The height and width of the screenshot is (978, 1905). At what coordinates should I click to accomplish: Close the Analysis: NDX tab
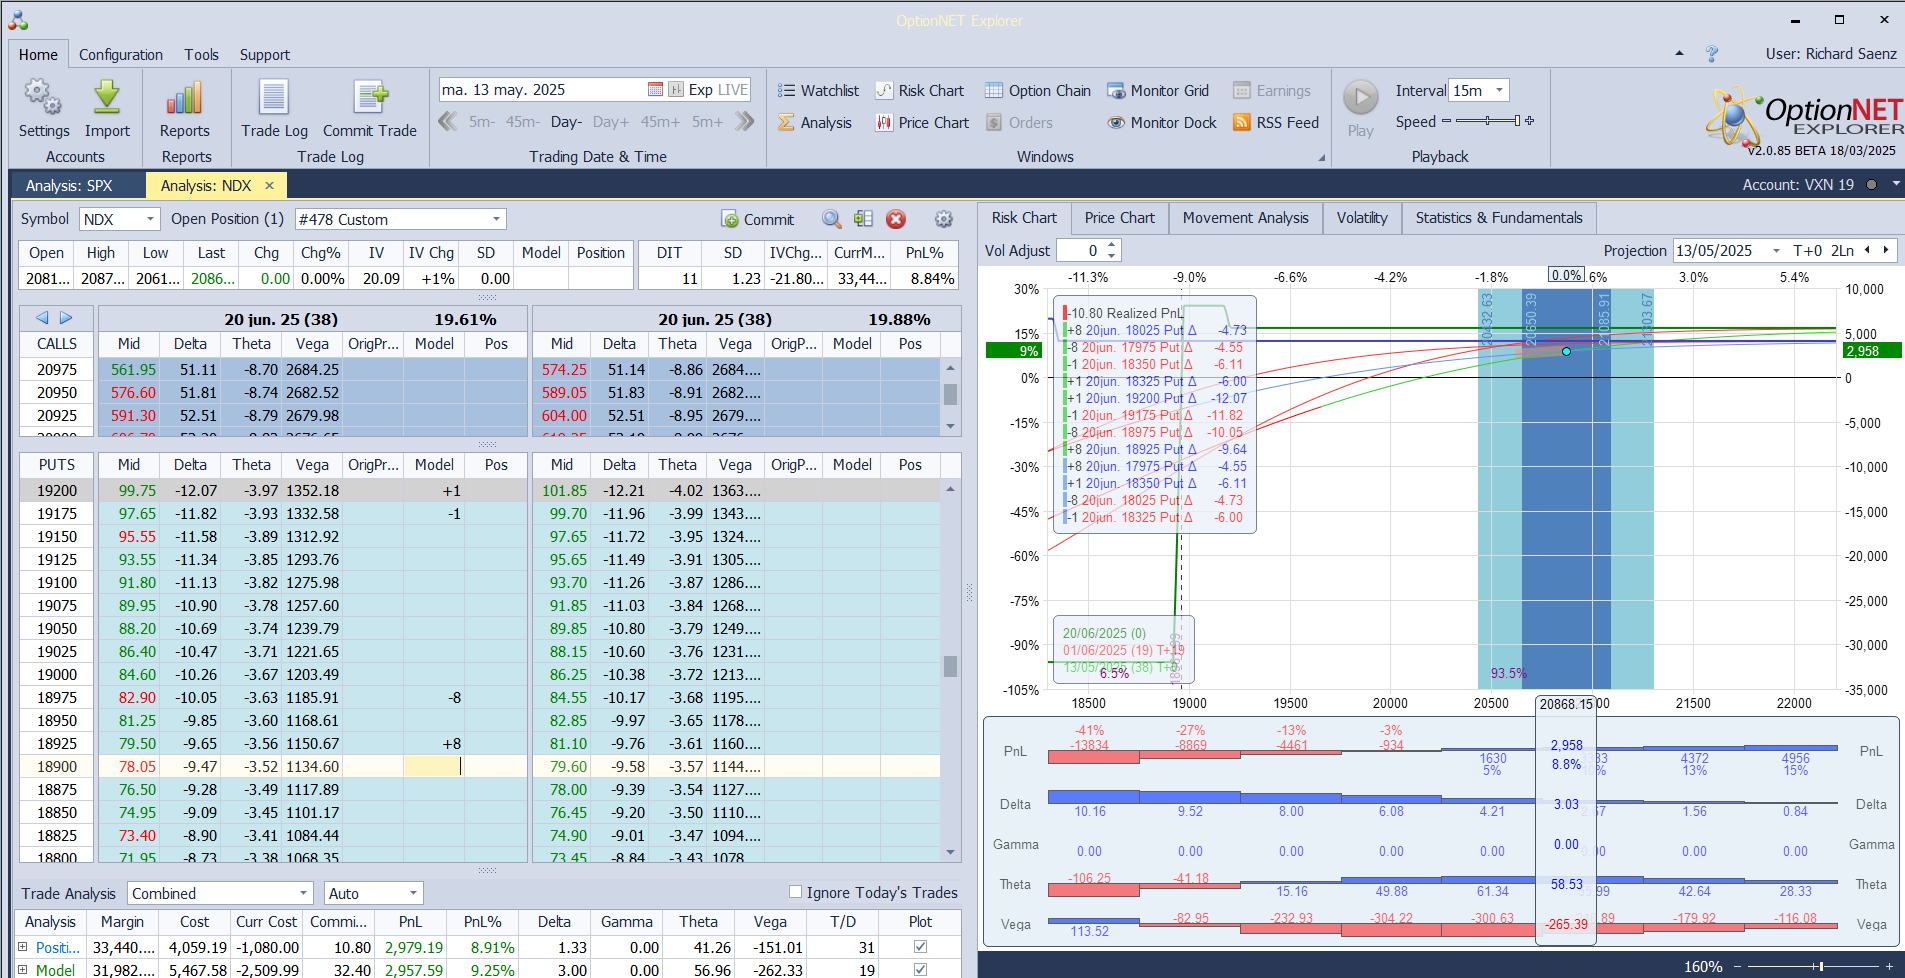pos(269,185)
